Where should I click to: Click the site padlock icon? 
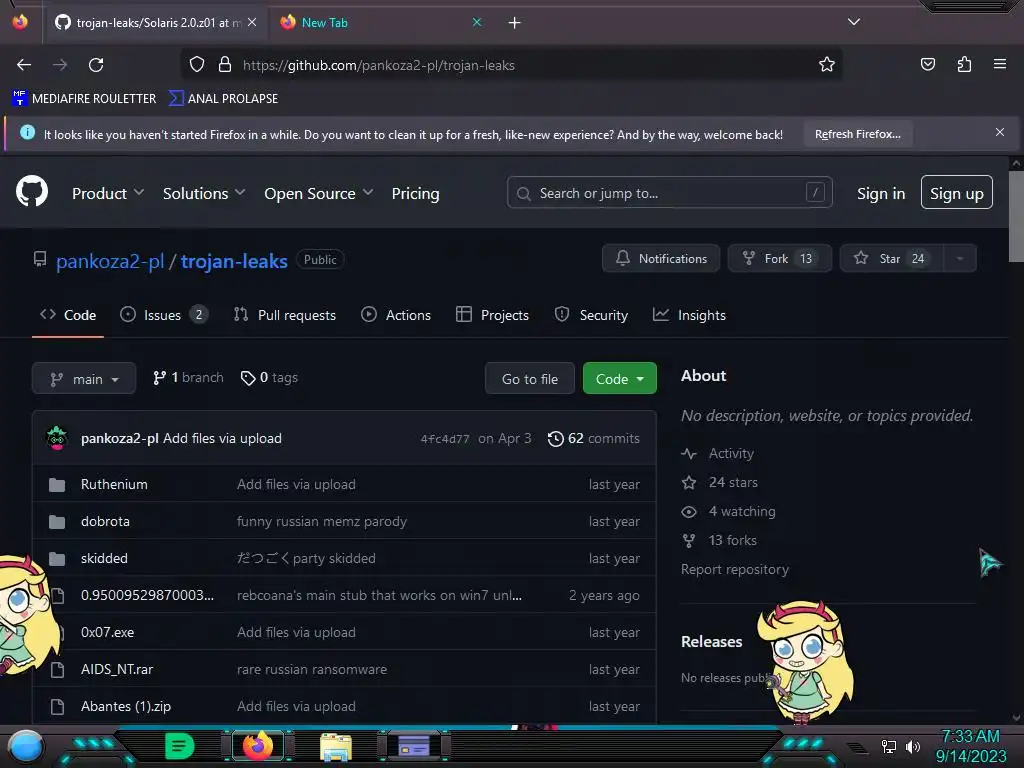coord(225,64)
